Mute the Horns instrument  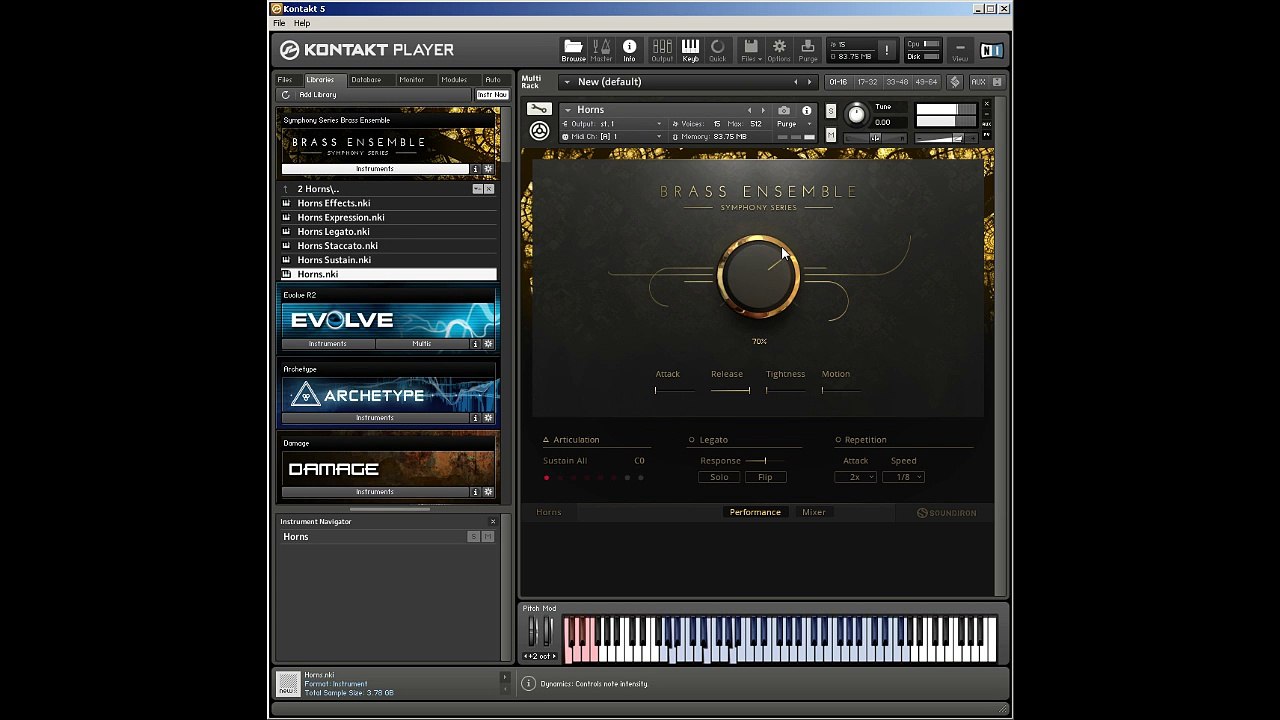[x=830, y=136]
